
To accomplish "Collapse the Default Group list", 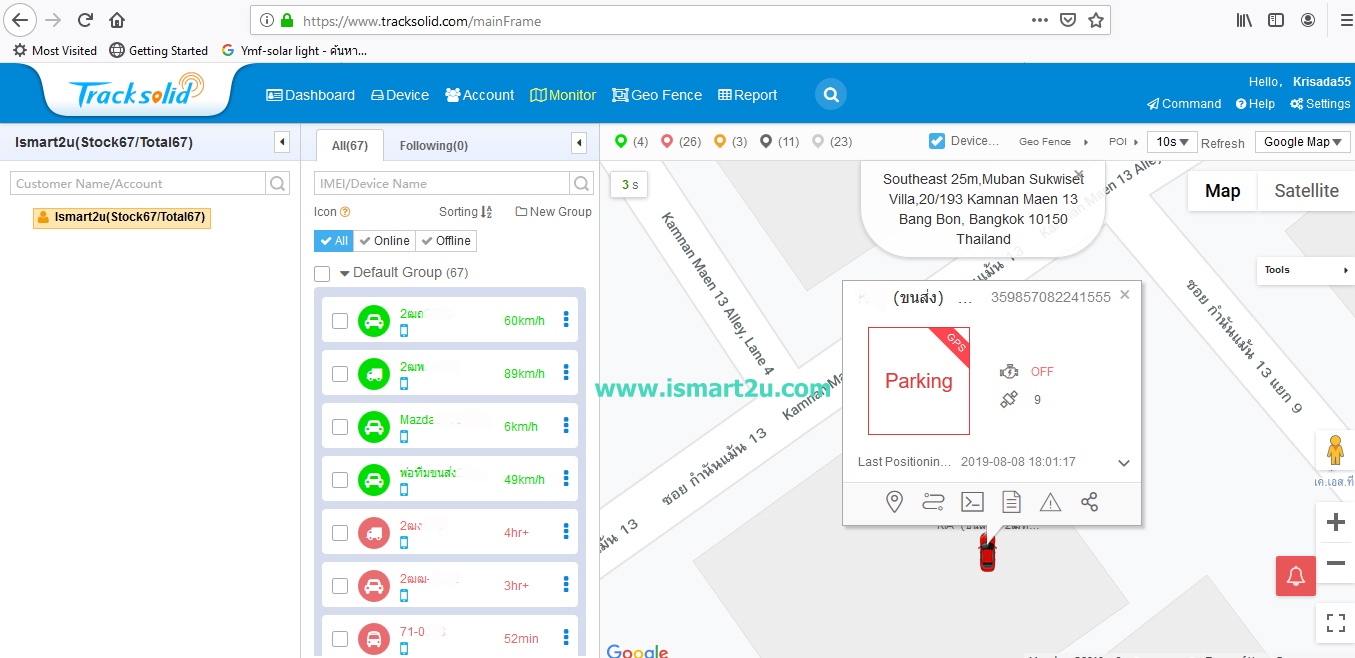I will point(345,273).
